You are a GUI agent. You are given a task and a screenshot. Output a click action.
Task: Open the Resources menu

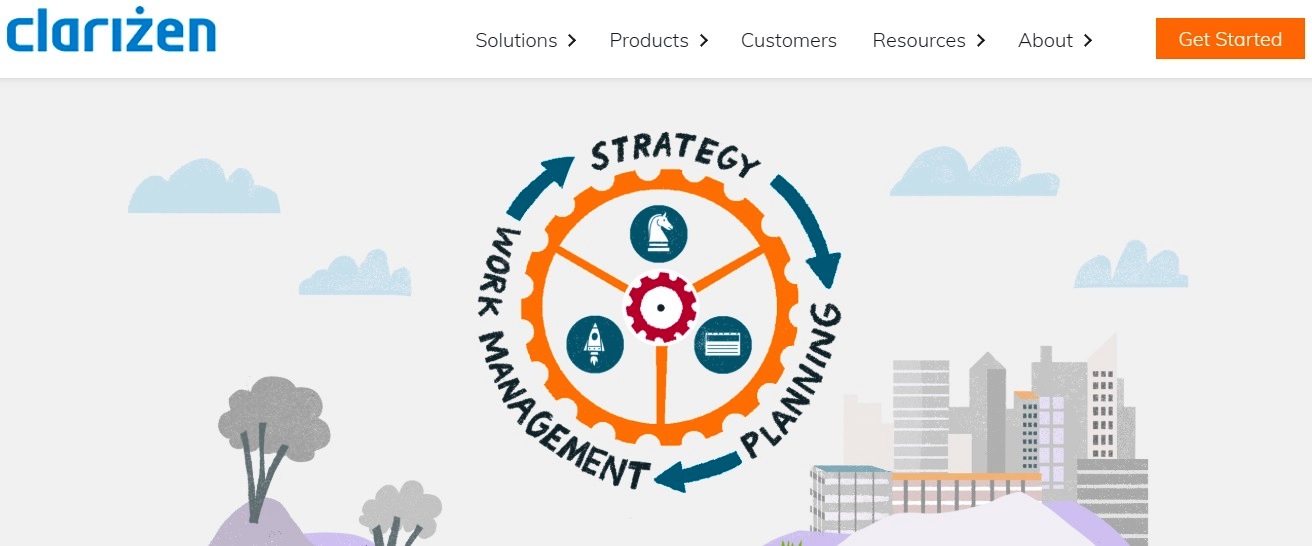click(x=919, y=40)
